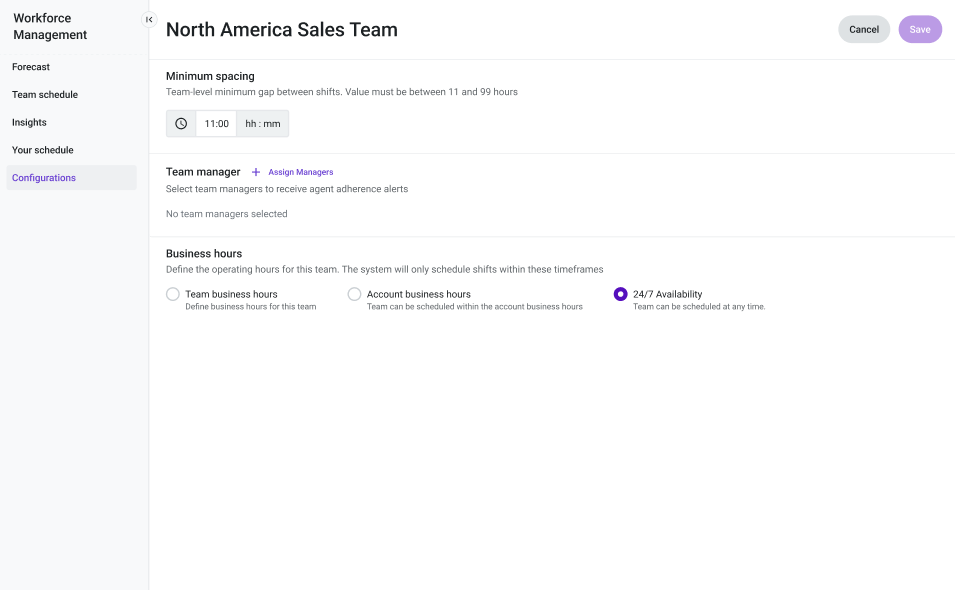
Task: Click "Define business hours for this team" text
Action: point(251,307)
